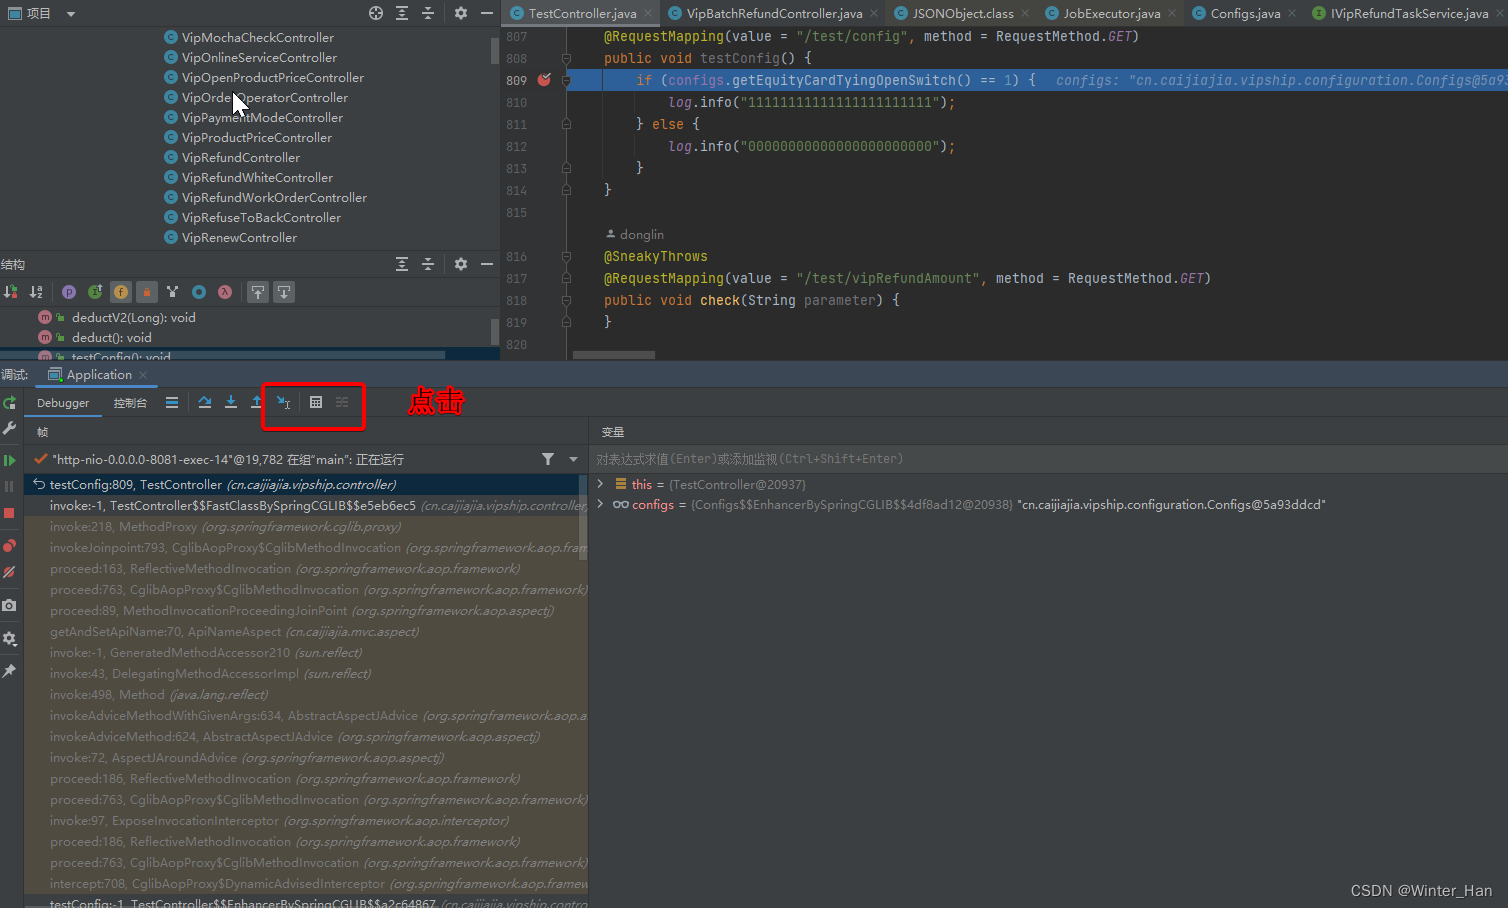Open Structure panel gear options
1508x908 pixels.
click(x=461, y=264)
